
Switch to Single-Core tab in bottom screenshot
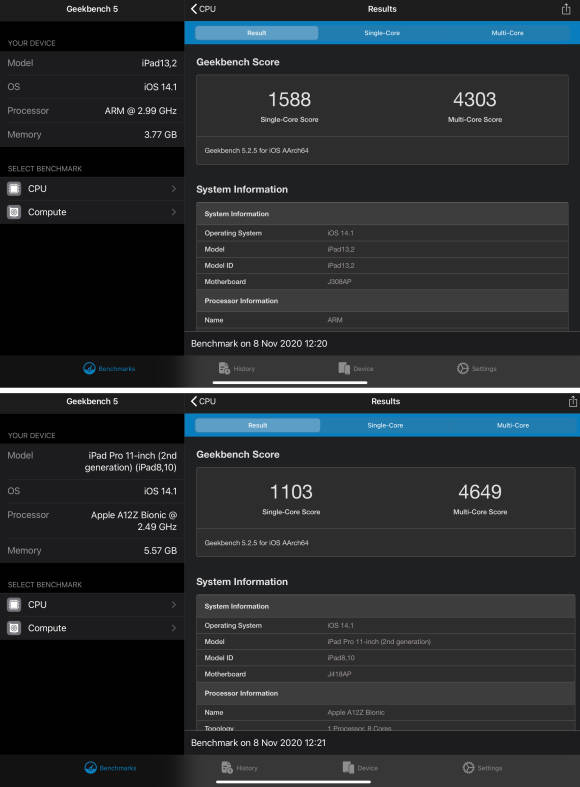coord(385,426)
